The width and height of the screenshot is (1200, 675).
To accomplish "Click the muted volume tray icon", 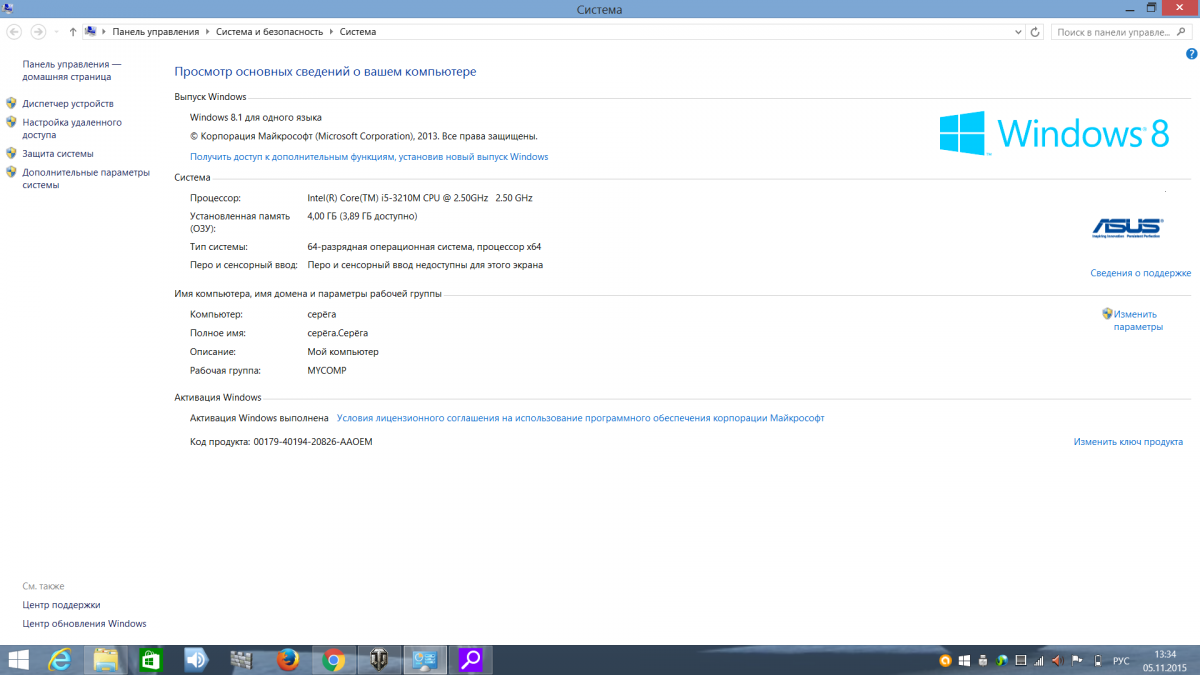I will [x=1057, y=661].
